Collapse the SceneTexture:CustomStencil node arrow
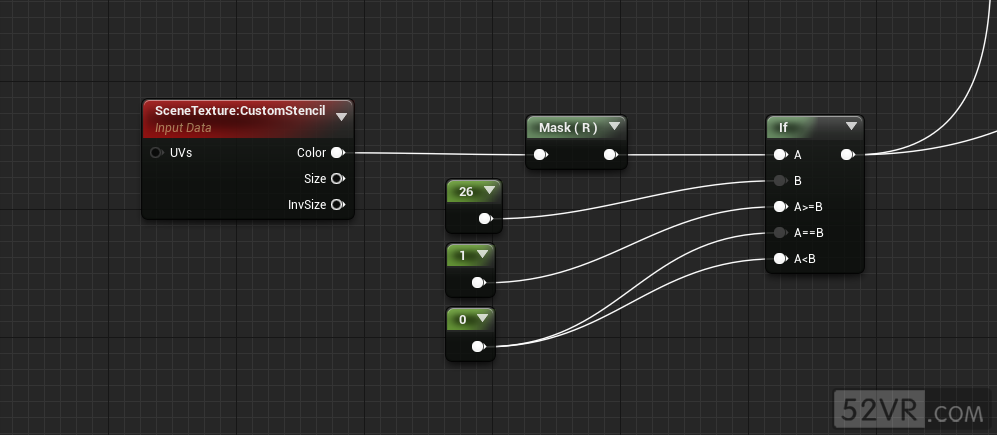The image size is (997, 435). 341,117
